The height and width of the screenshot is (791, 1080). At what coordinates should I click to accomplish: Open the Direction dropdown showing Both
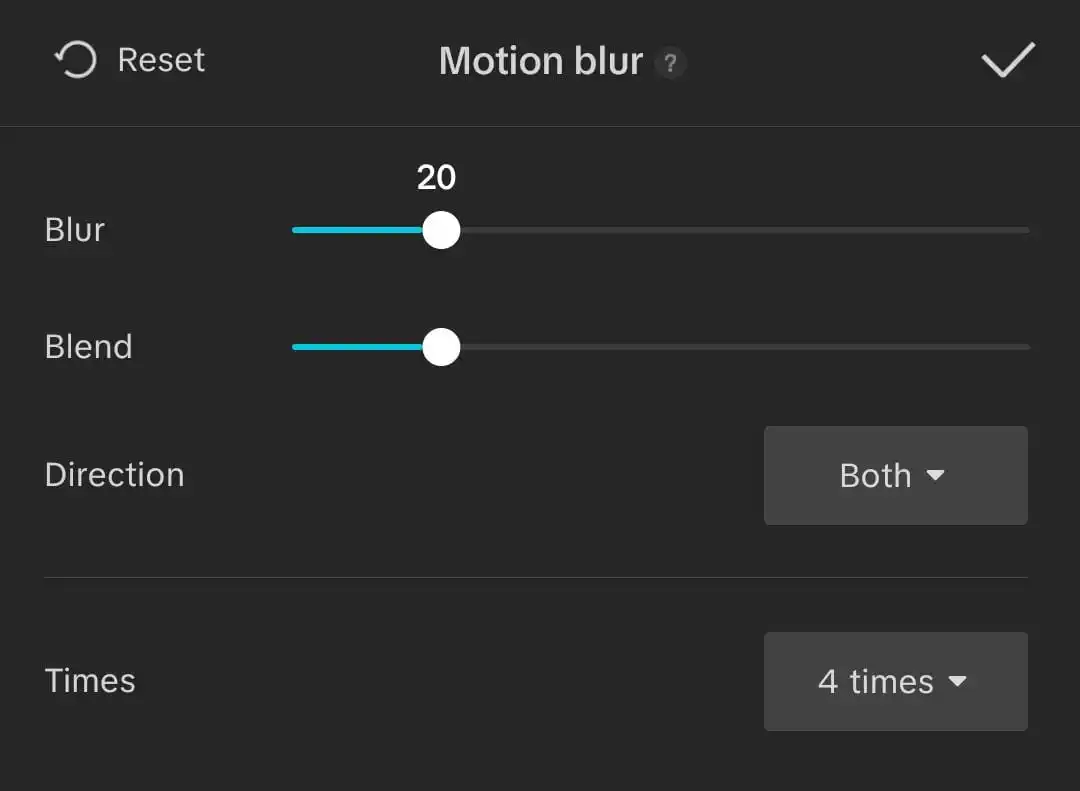click(x=895, y=475)
